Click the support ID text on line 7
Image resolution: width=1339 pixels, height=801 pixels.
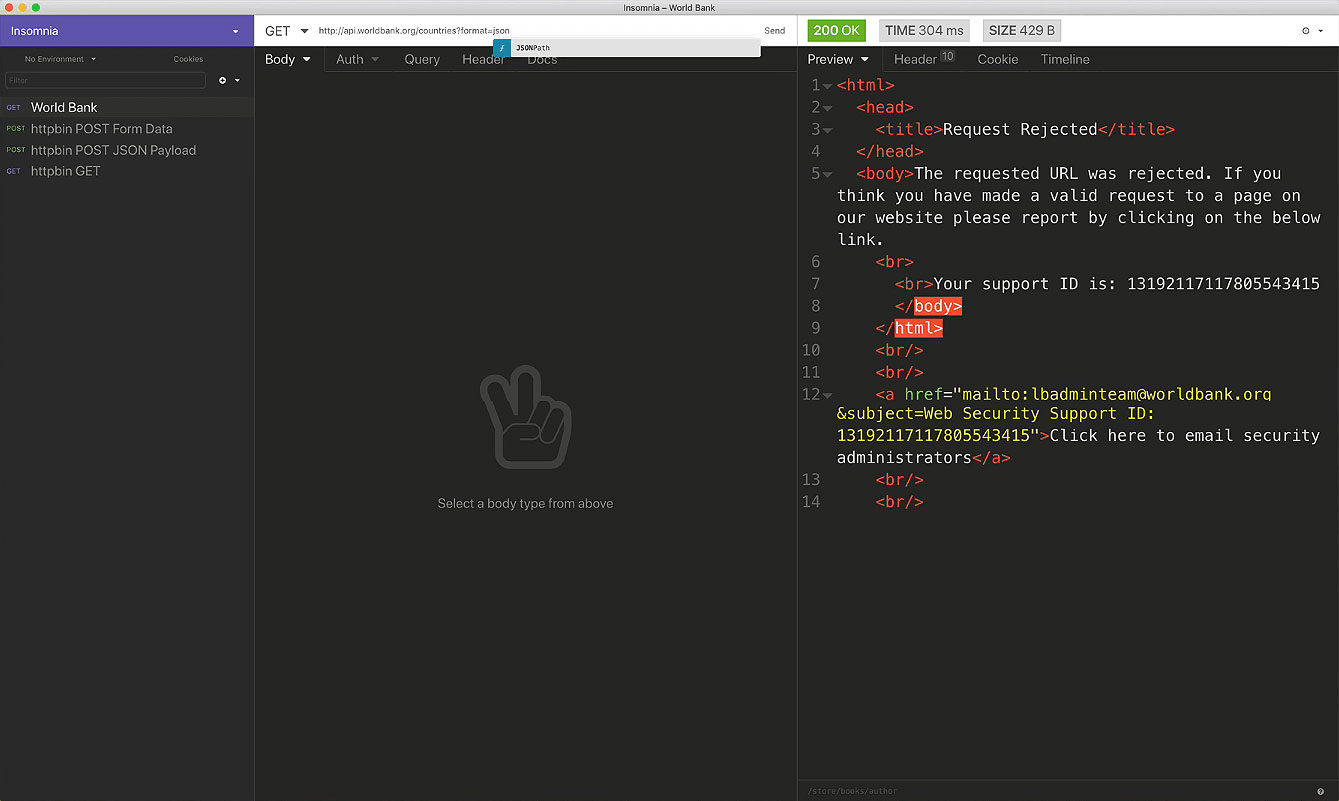[x=1127, y=284]
